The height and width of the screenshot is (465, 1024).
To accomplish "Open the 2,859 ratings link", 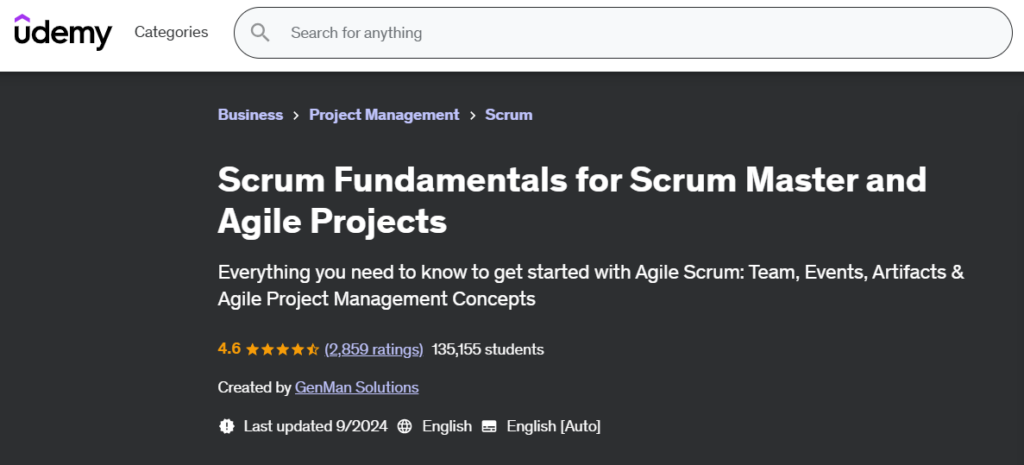I will tap(374, 349).
